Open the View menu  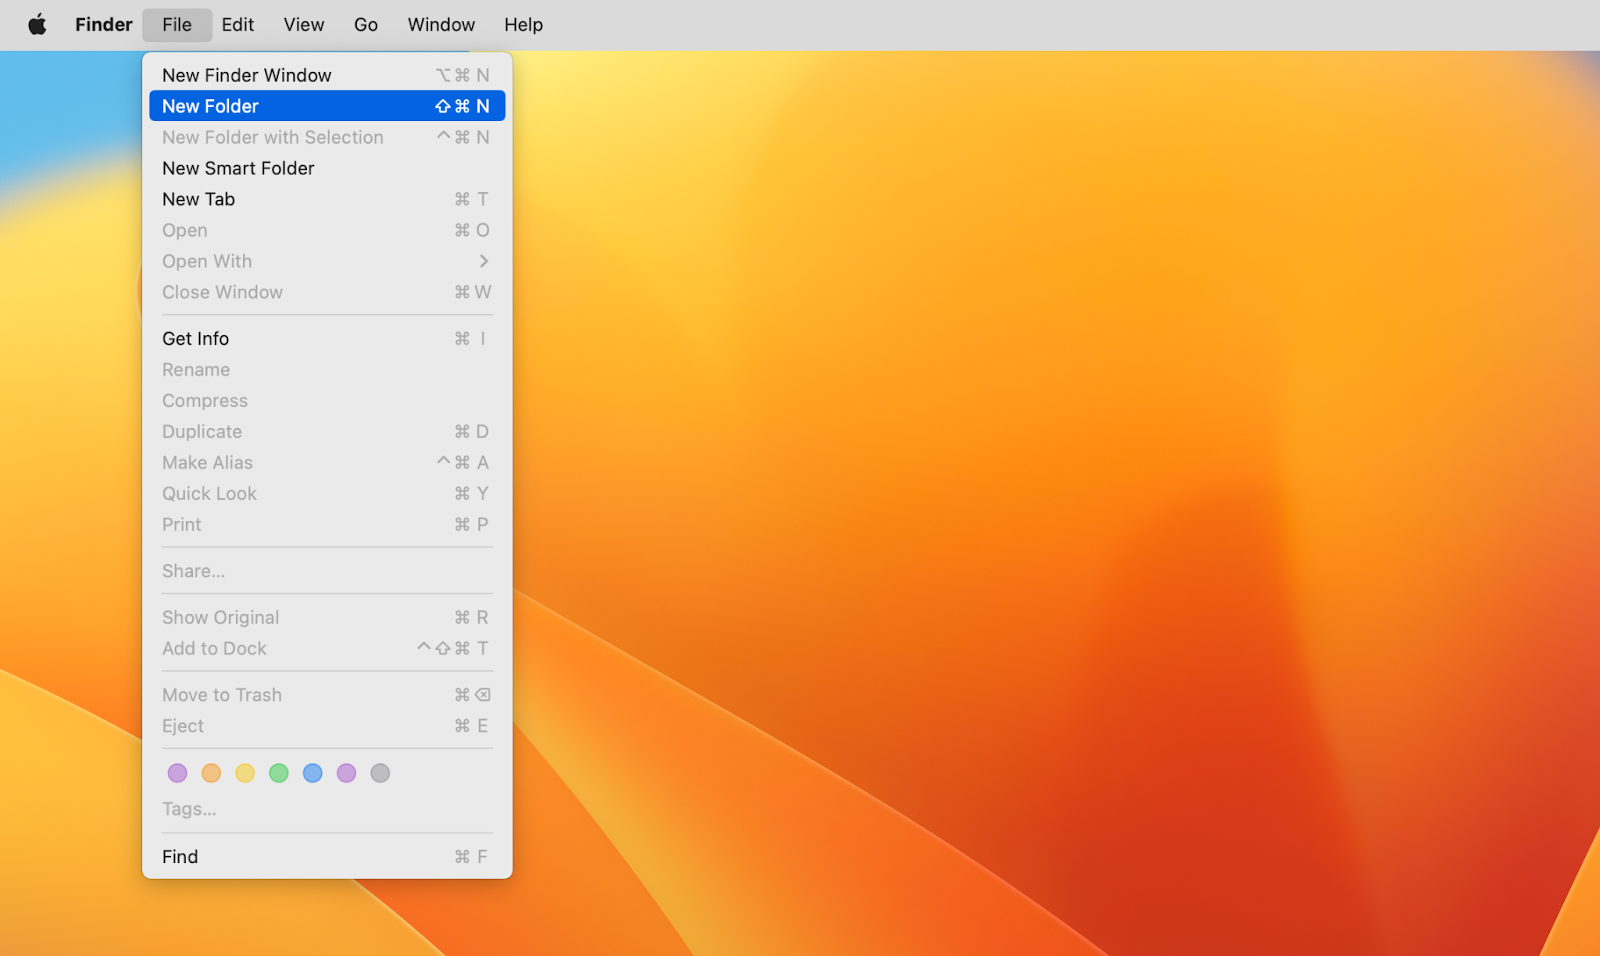point(303,24)
